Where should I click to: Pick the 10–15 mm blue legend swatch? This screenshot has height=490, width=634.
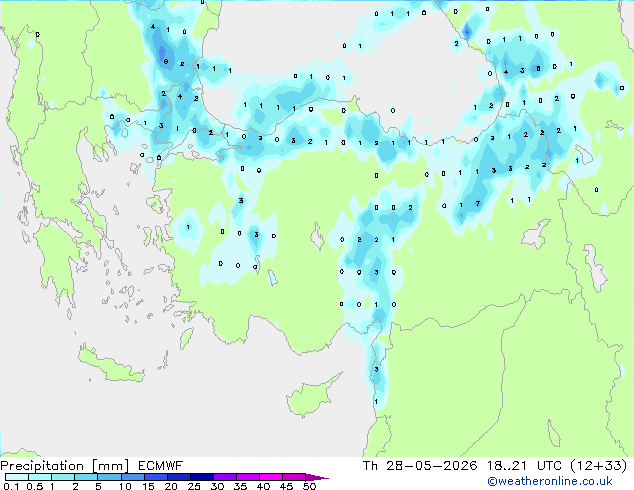pos(132,477)
